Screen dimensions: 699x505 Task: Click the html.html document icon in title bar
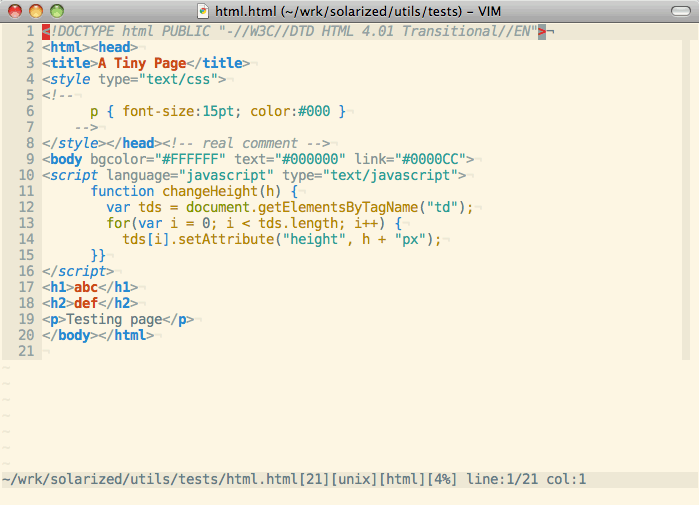pyautogui.click(x=204, y=11)
